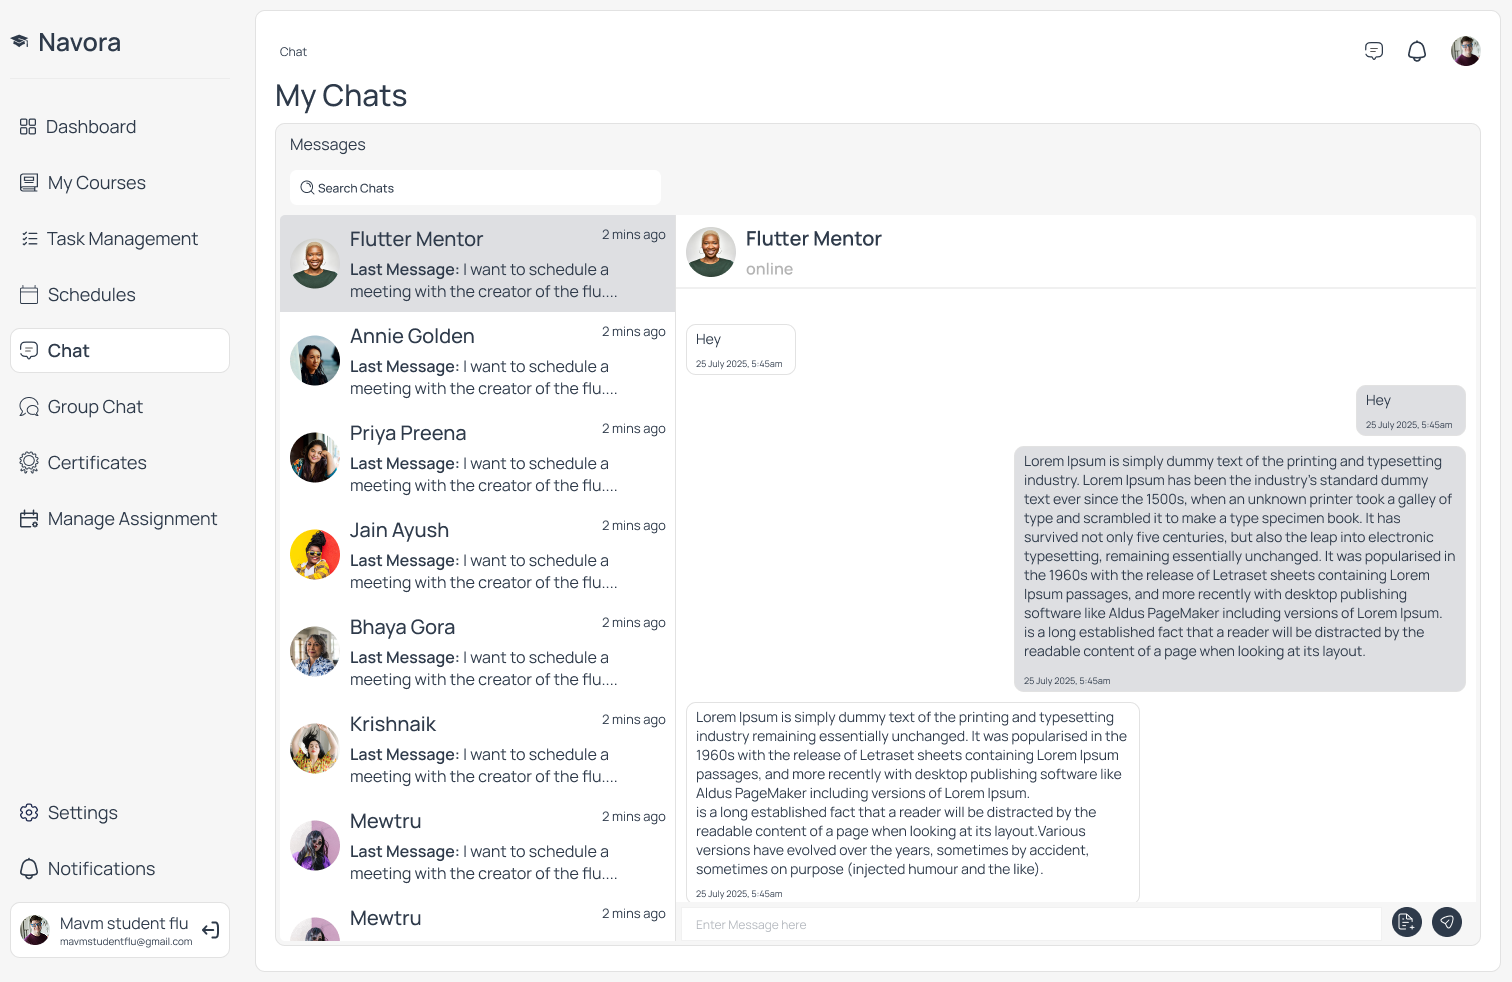Open the profile avatar in top right
Image resolution: width=1512 pixels, height=982 pixels.
[x=1466, y=51]
